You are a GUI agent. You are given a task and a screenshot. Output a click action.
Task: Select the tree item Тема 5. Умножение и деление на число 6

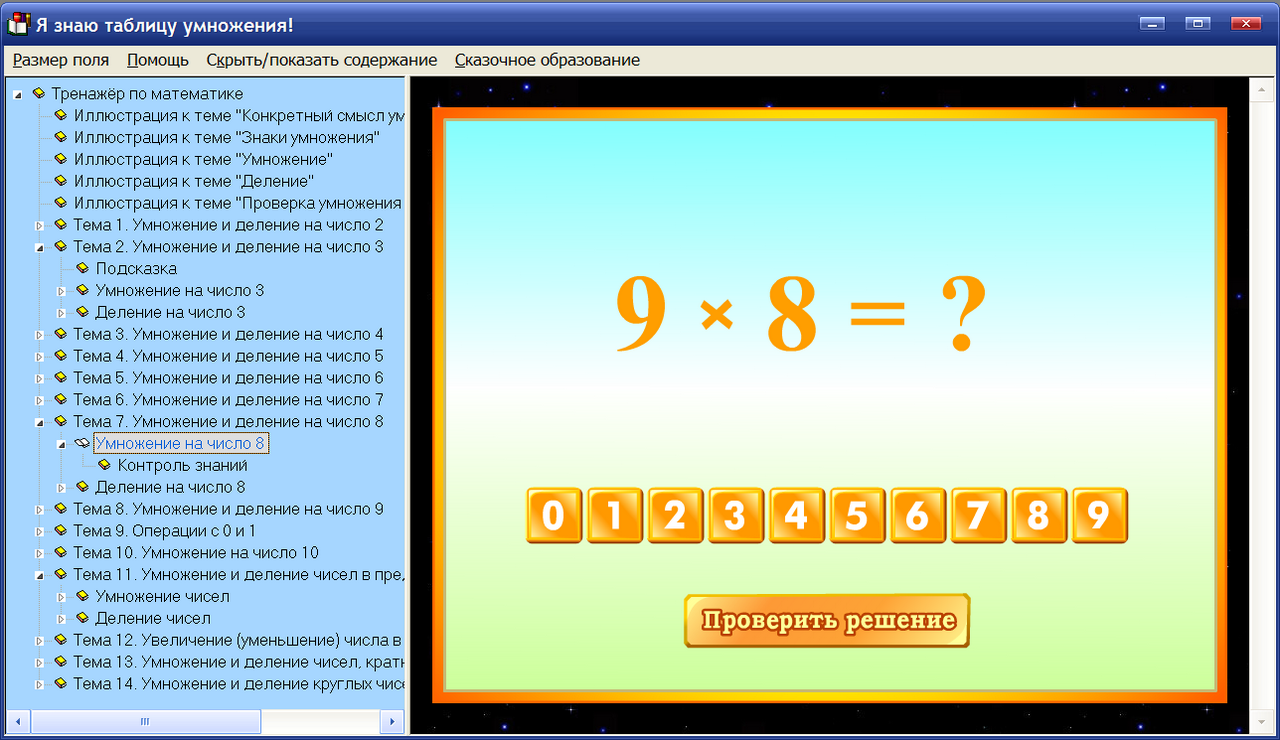pyautogui.click(x=229, y=378)
